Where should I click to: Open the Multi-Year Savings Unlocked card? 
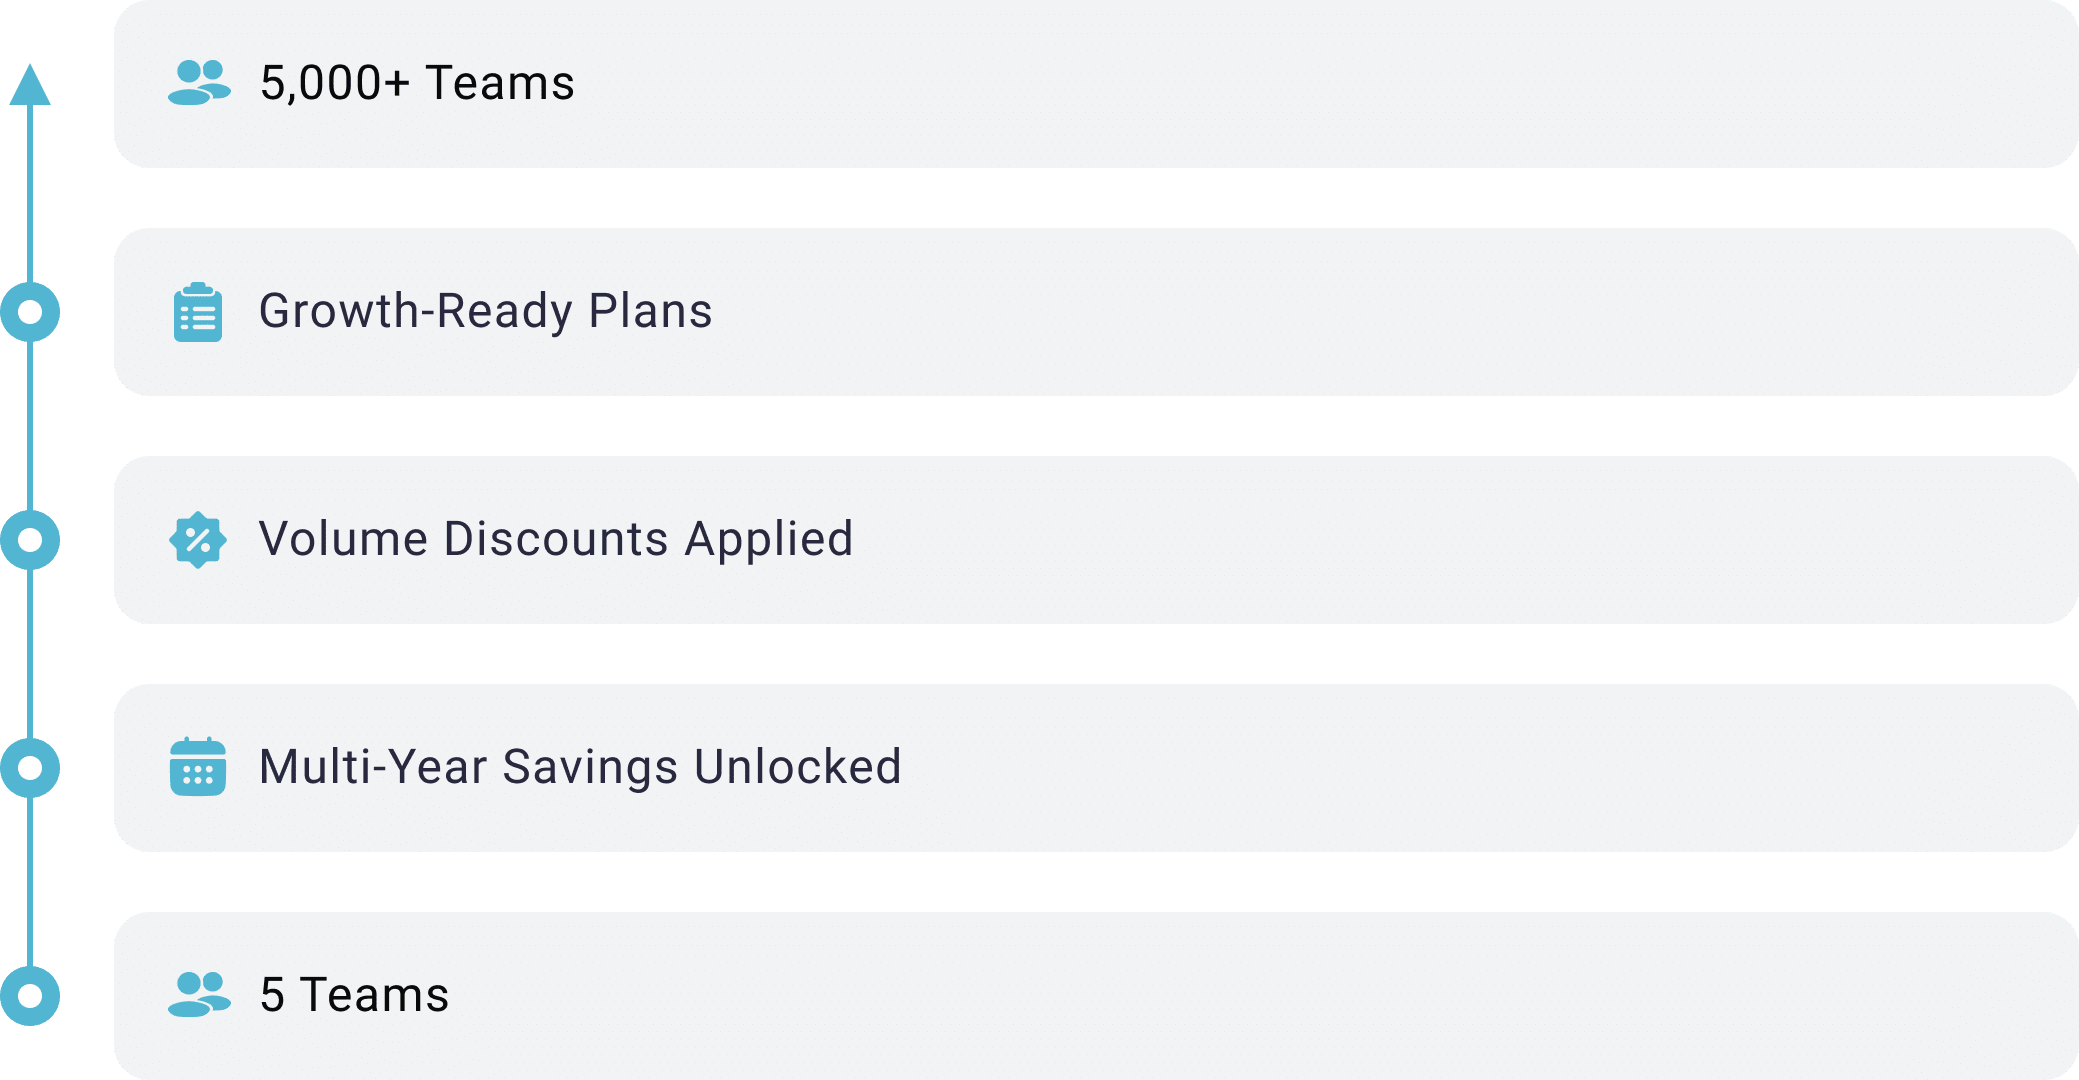(1096, 768)
